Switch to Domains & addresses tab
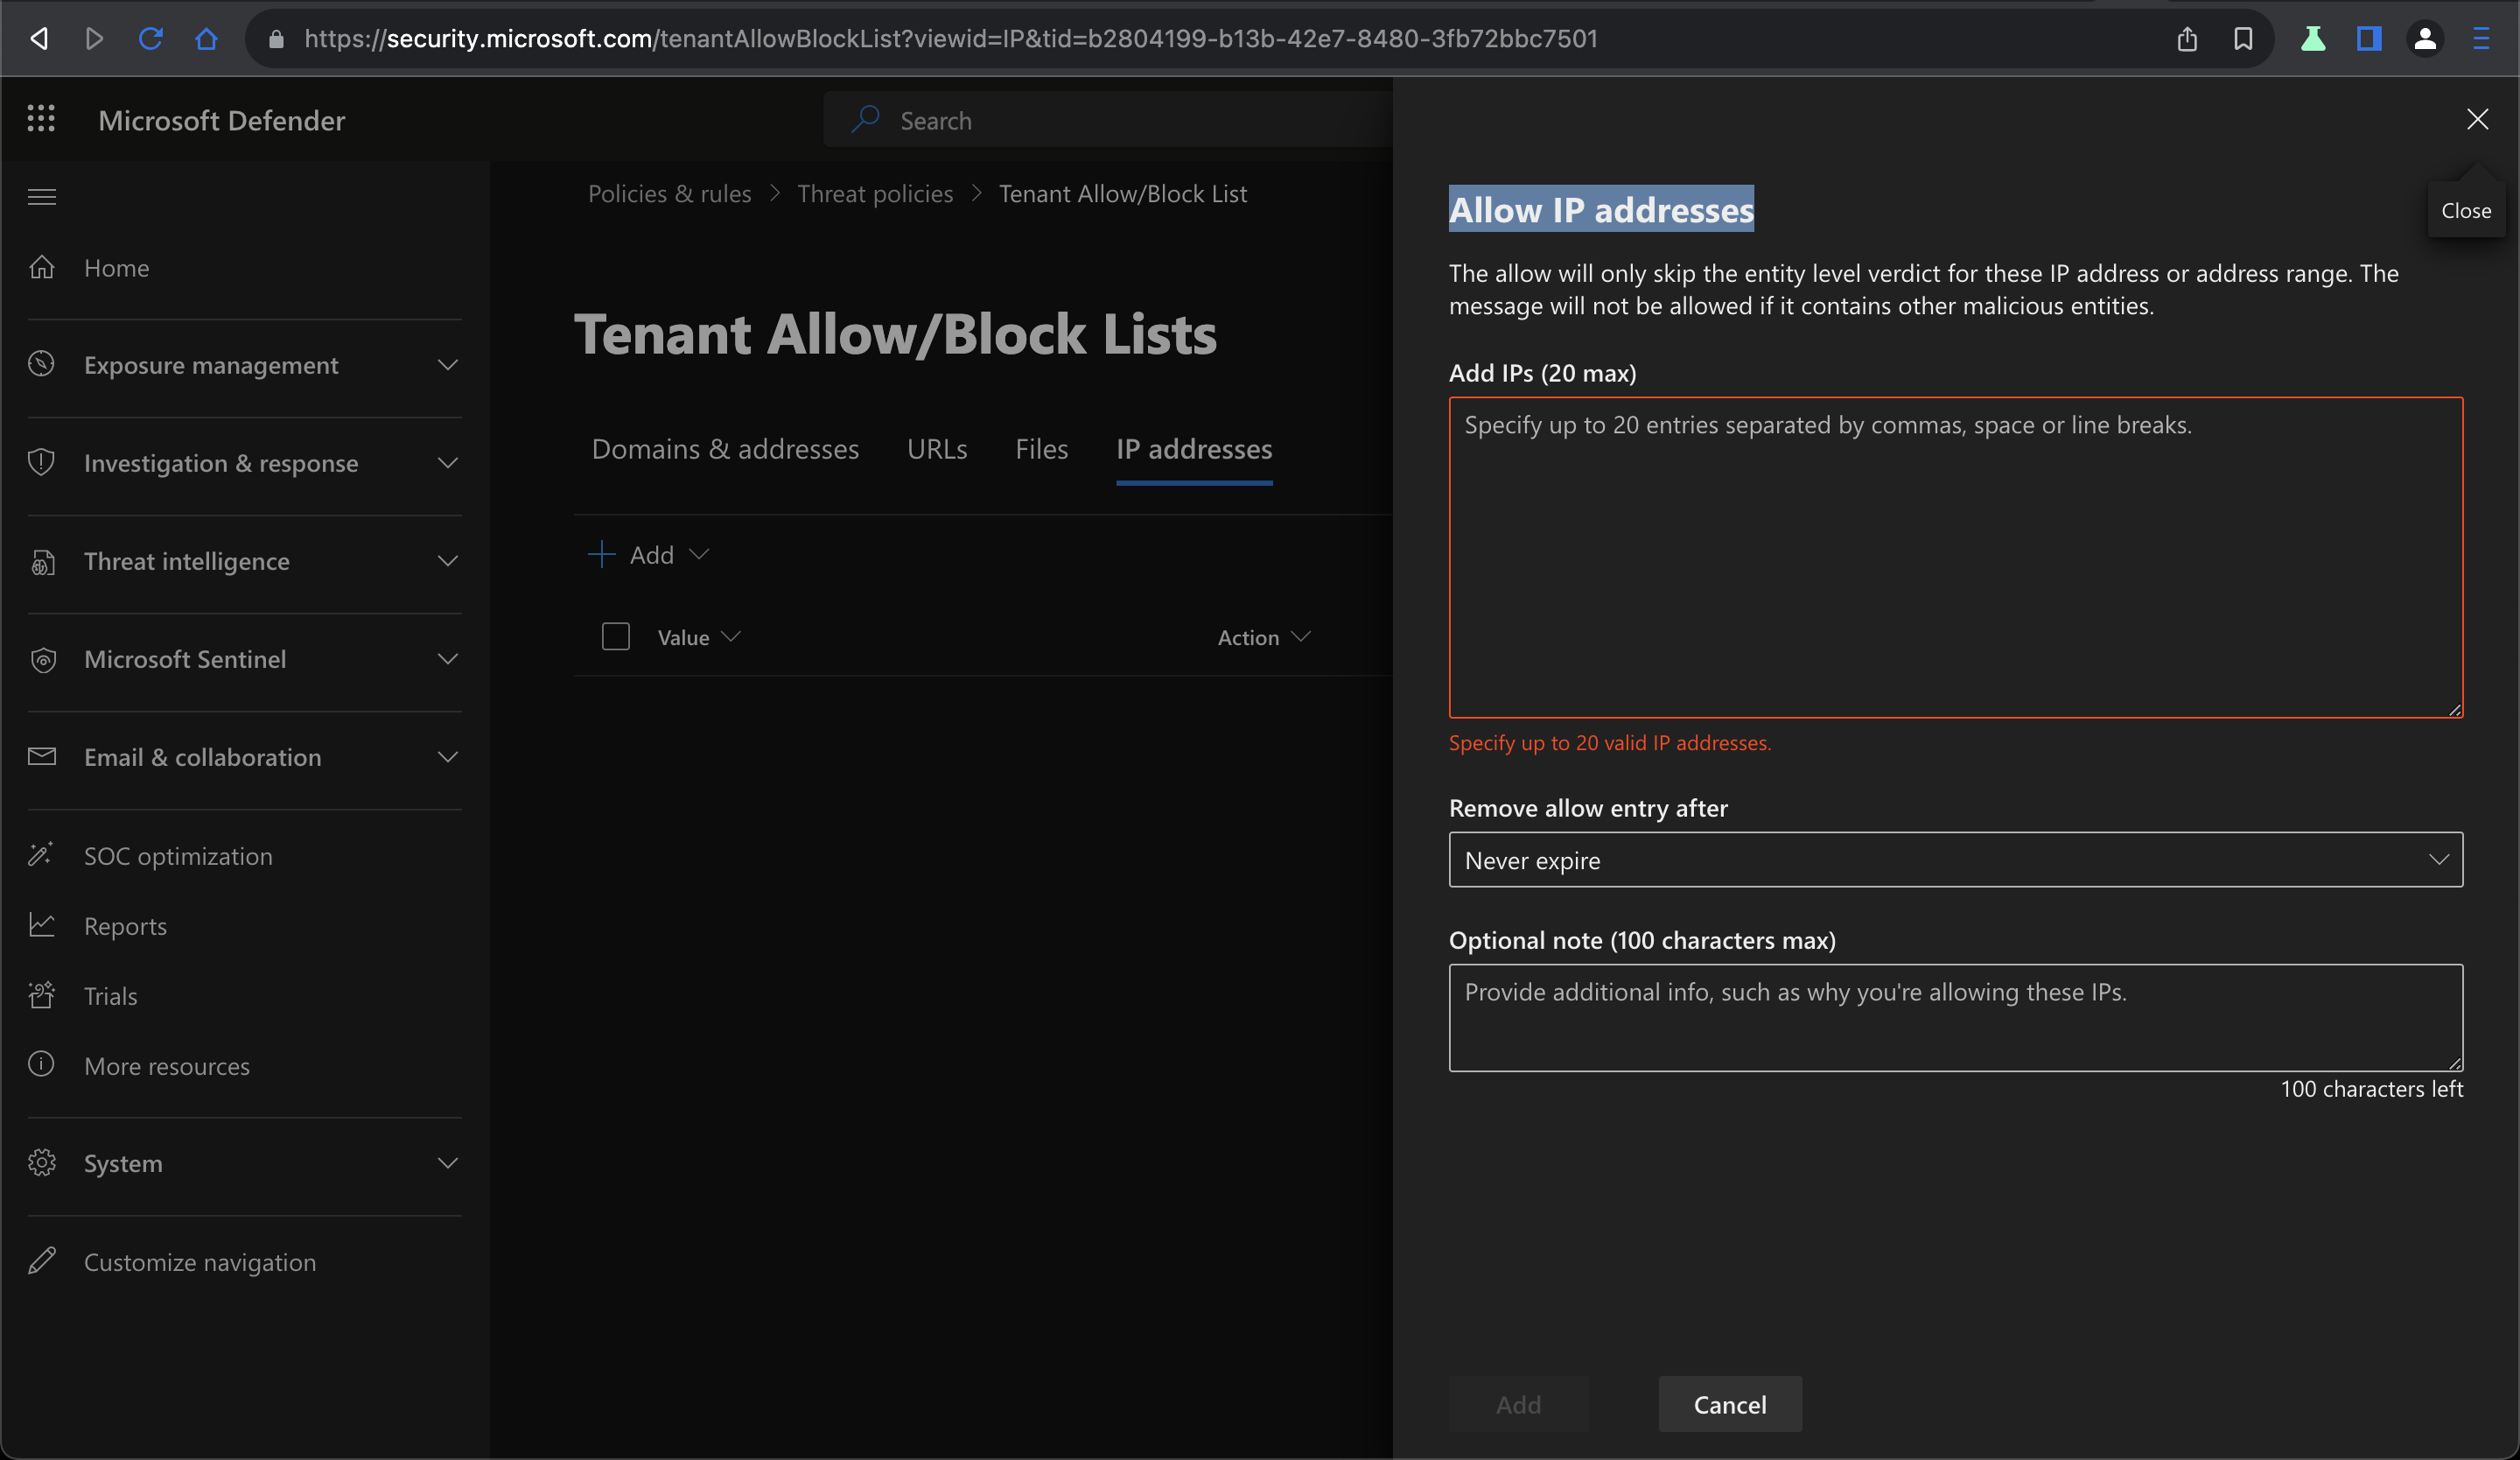 [x=725, y=448]
